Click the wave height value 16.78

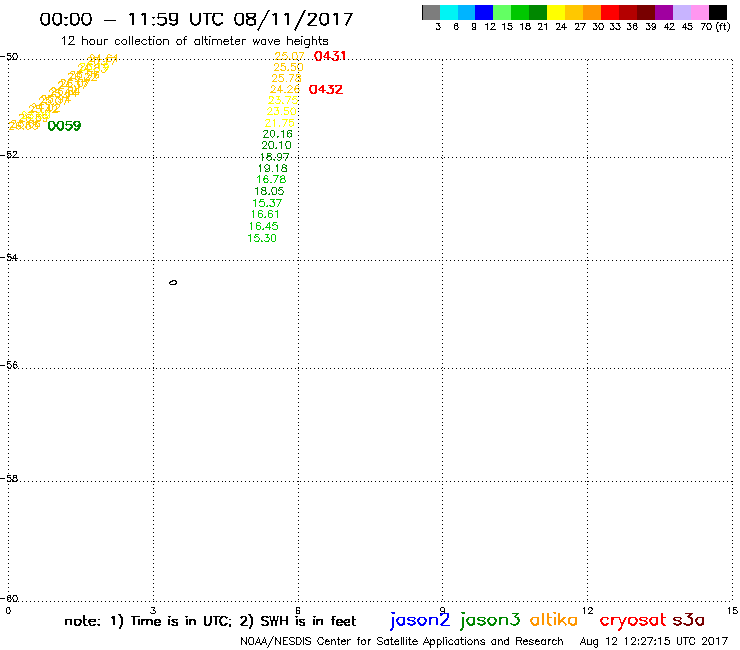pos(271,179)
